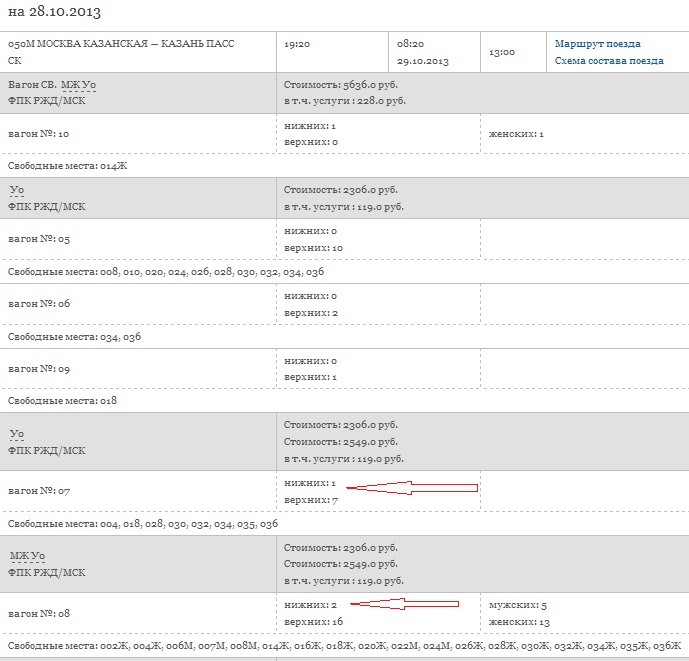
Task: Click the departure time 19:20
Action: click(296, 45)
